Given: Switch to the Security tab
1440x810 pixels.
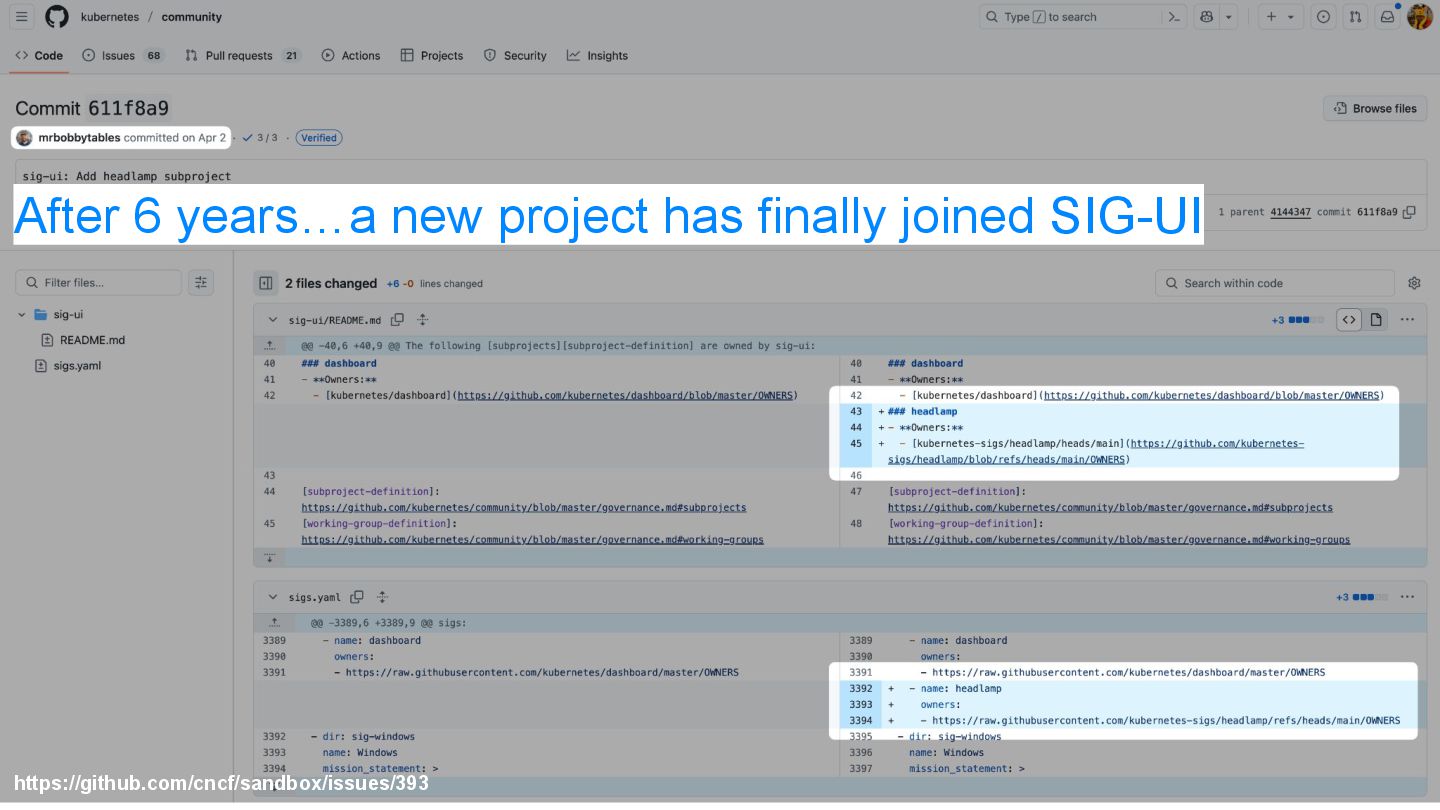Looking at the screenshot, I should pos(515,56).
